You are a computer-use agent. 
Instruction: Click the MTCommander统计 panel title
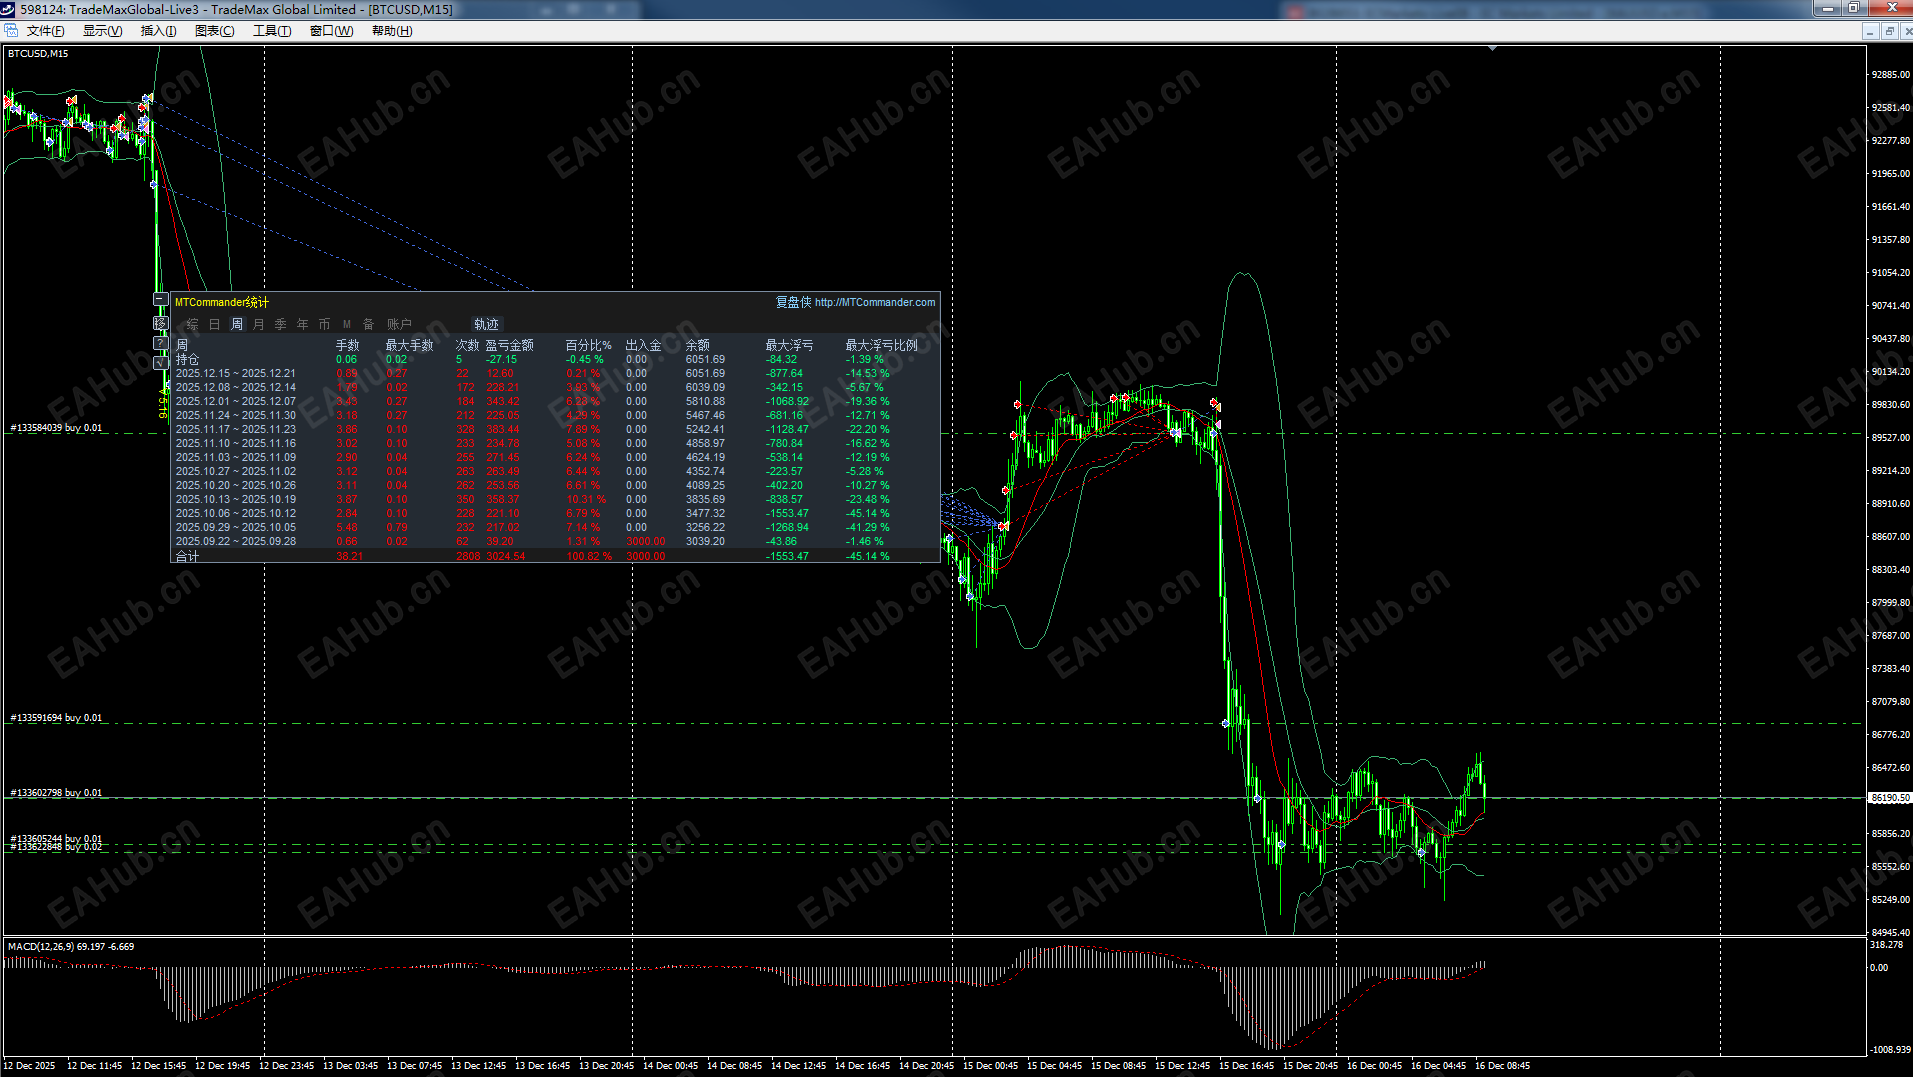tap(222, 302)
